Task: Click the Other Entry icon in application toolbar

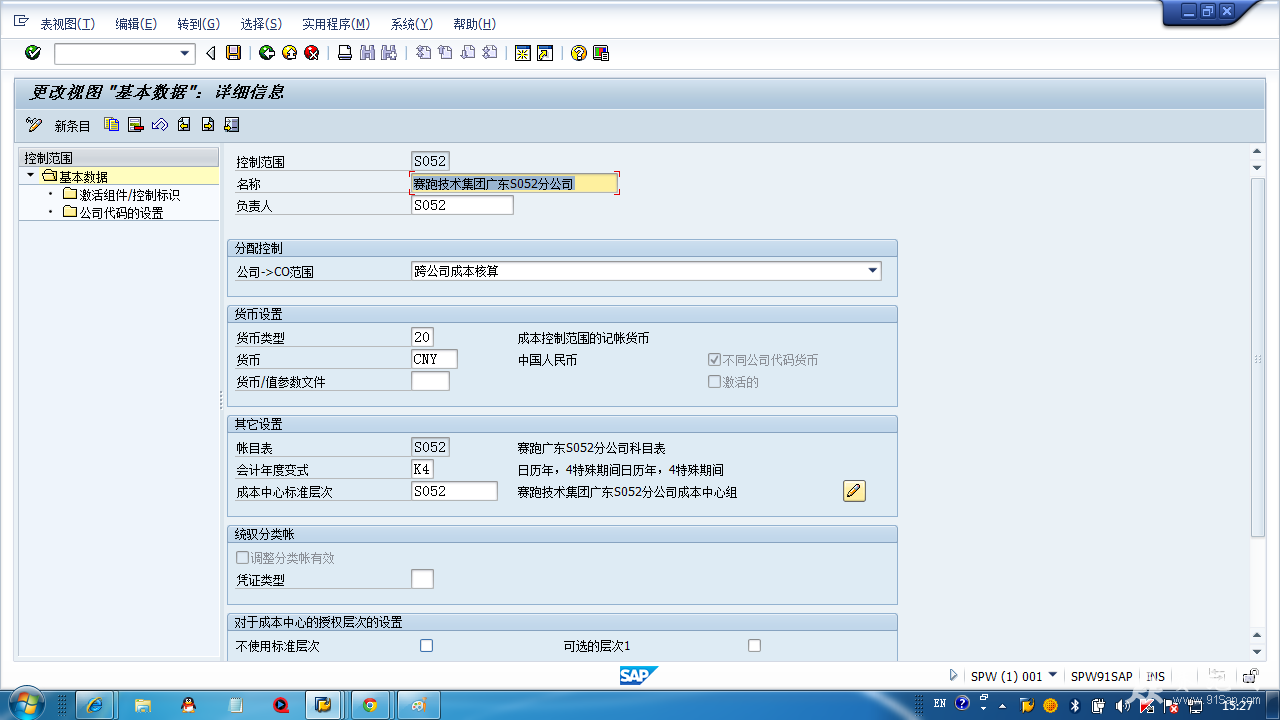Action: pyautogui.click(x=232, y=125)
